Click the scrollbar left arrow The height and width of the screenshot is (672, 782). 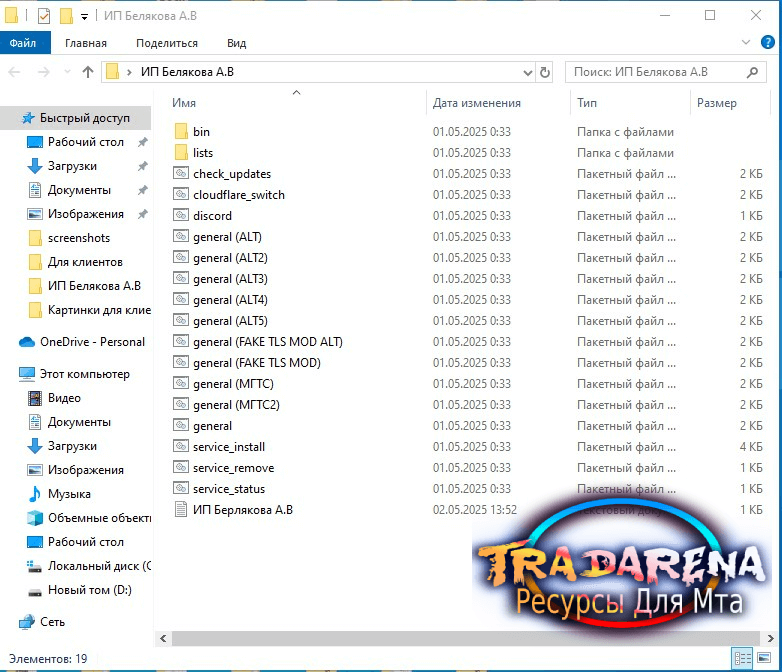163,638
